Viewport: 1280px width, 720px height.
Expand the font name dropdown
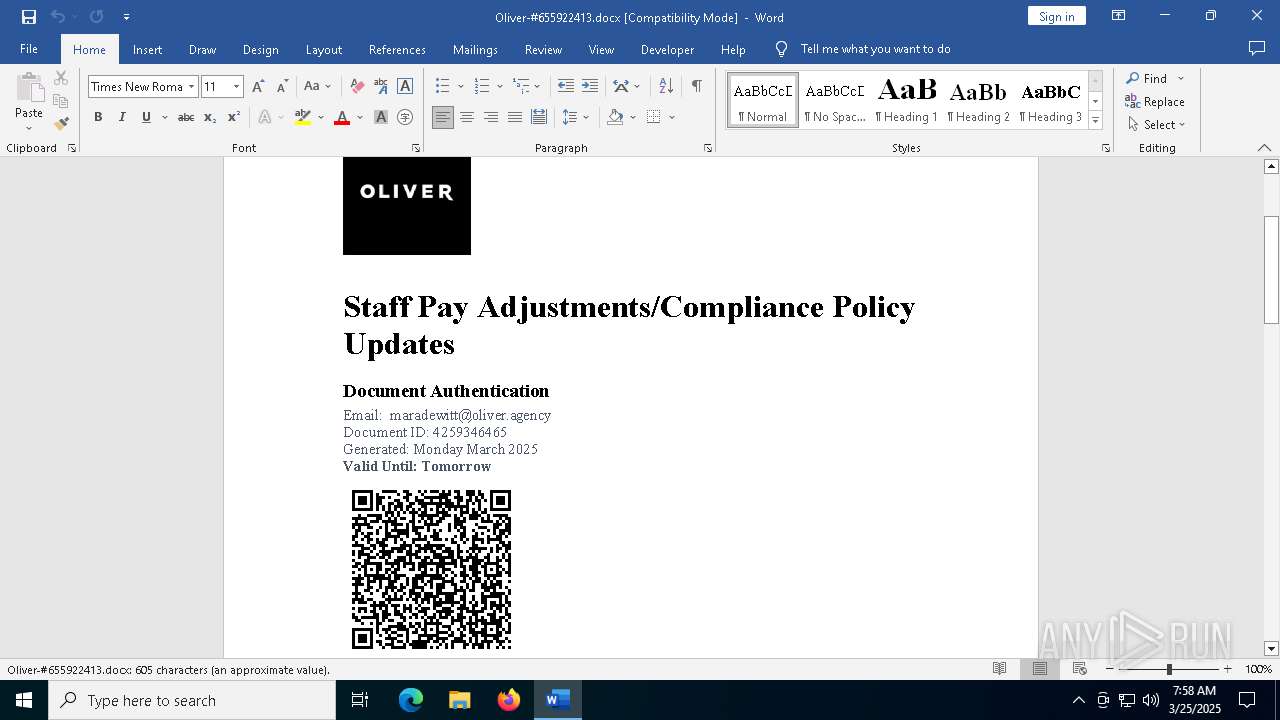click(191, 87)
